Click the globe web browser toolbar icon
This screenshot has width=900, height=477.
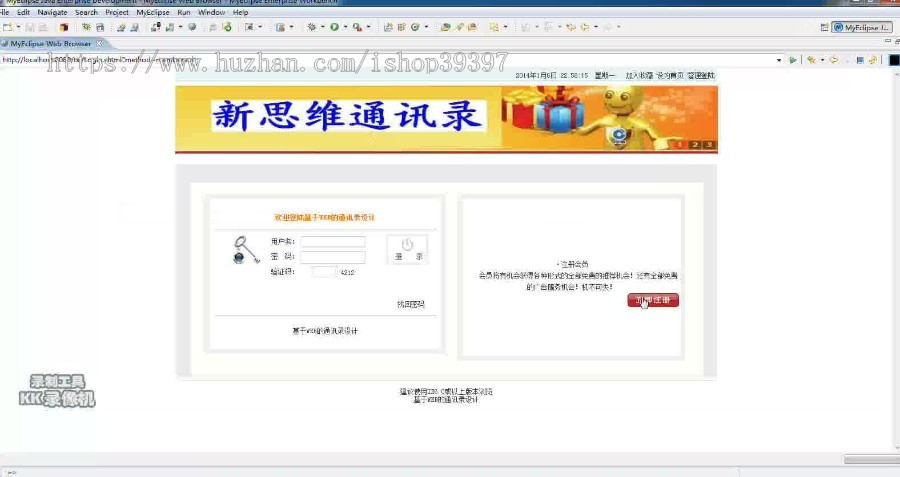coord(192,27)
